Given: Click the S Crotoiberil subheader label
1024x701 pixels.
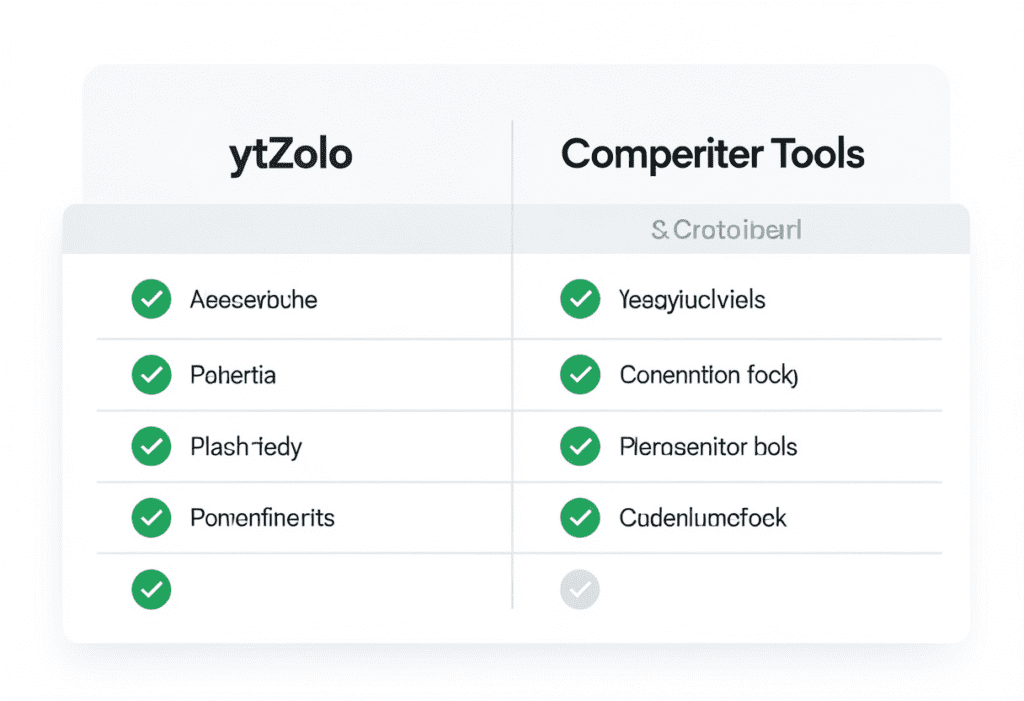Looking at the screenshot, I should (x=726, y=231).
